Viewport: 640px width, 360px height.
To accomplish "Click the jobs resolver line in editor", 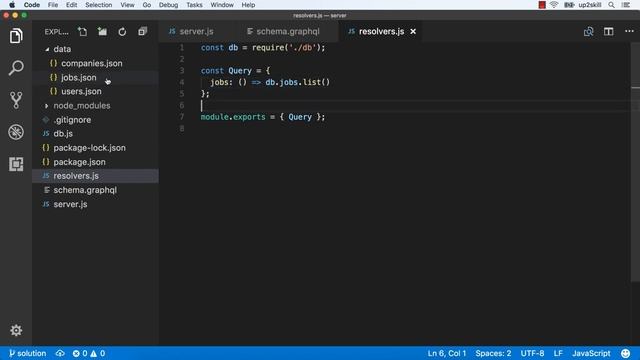I will pyautogui.click(x=270, y=82).
